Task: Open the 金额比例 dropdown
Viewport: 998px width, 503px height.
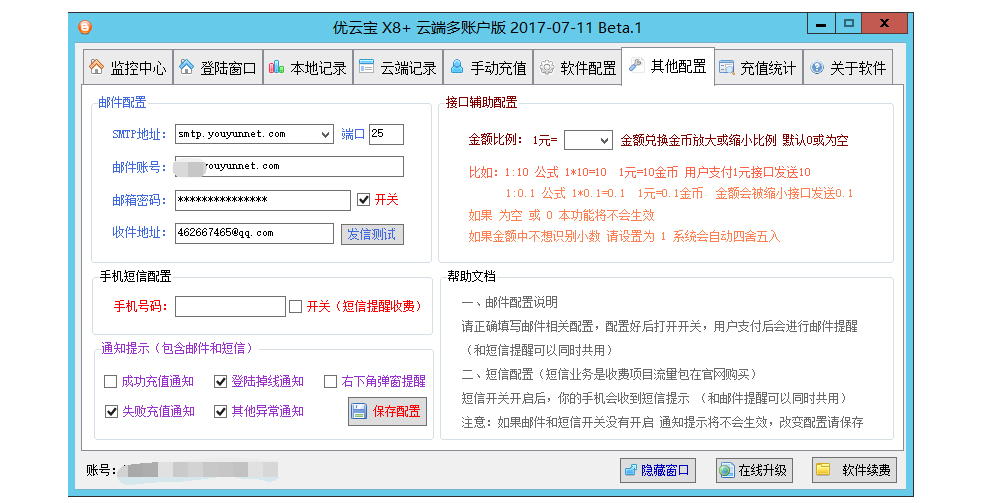Action: point(602,141)
